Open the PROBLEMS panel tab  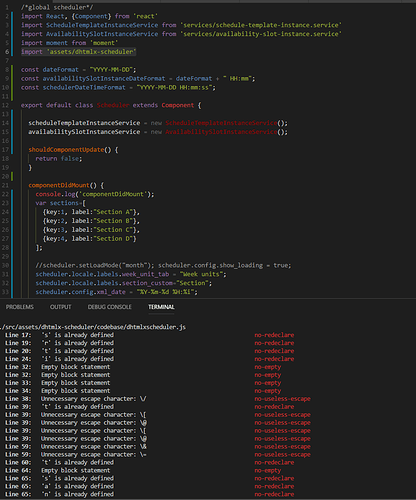coord(20,307)
